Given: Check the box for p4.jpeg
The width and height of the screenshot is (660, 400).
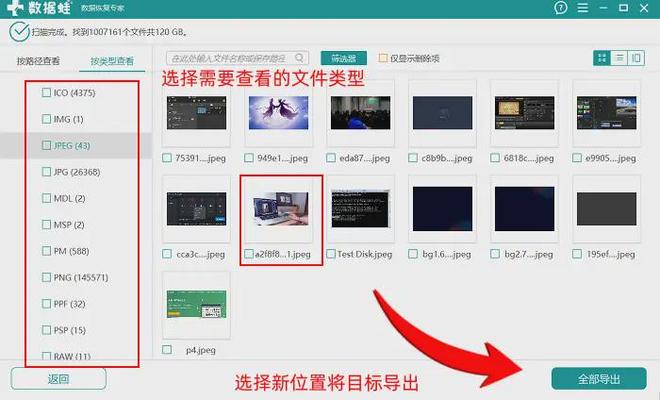Looking at the screenshot, I should coord(167,349).
